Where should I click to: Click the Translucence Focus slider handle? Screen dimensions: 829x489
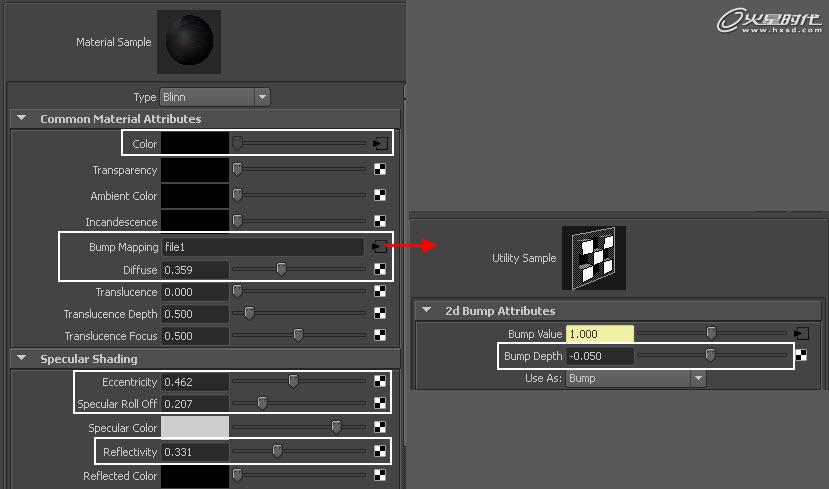point(298,335)
